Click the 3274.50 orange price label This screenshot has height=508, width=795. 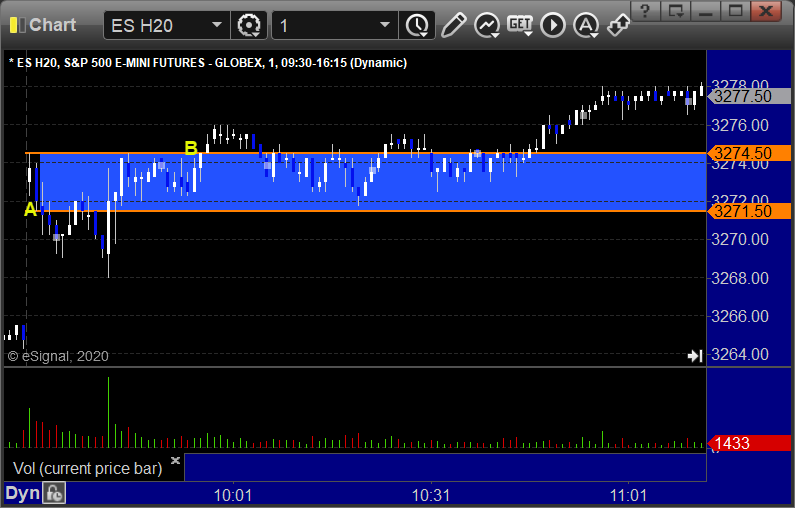tap(749, 153)
